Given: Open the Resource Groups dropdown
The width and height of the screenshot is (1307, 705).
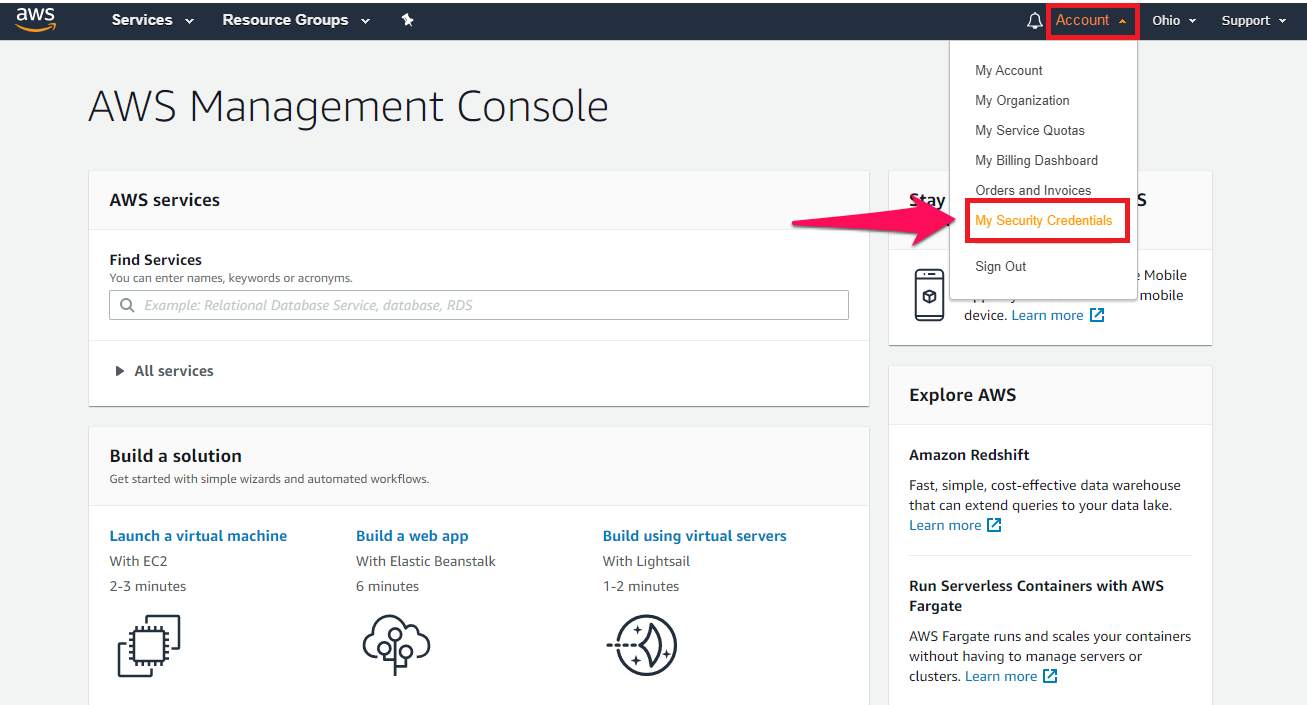Looking at the screenshot, I should [296, 20].
